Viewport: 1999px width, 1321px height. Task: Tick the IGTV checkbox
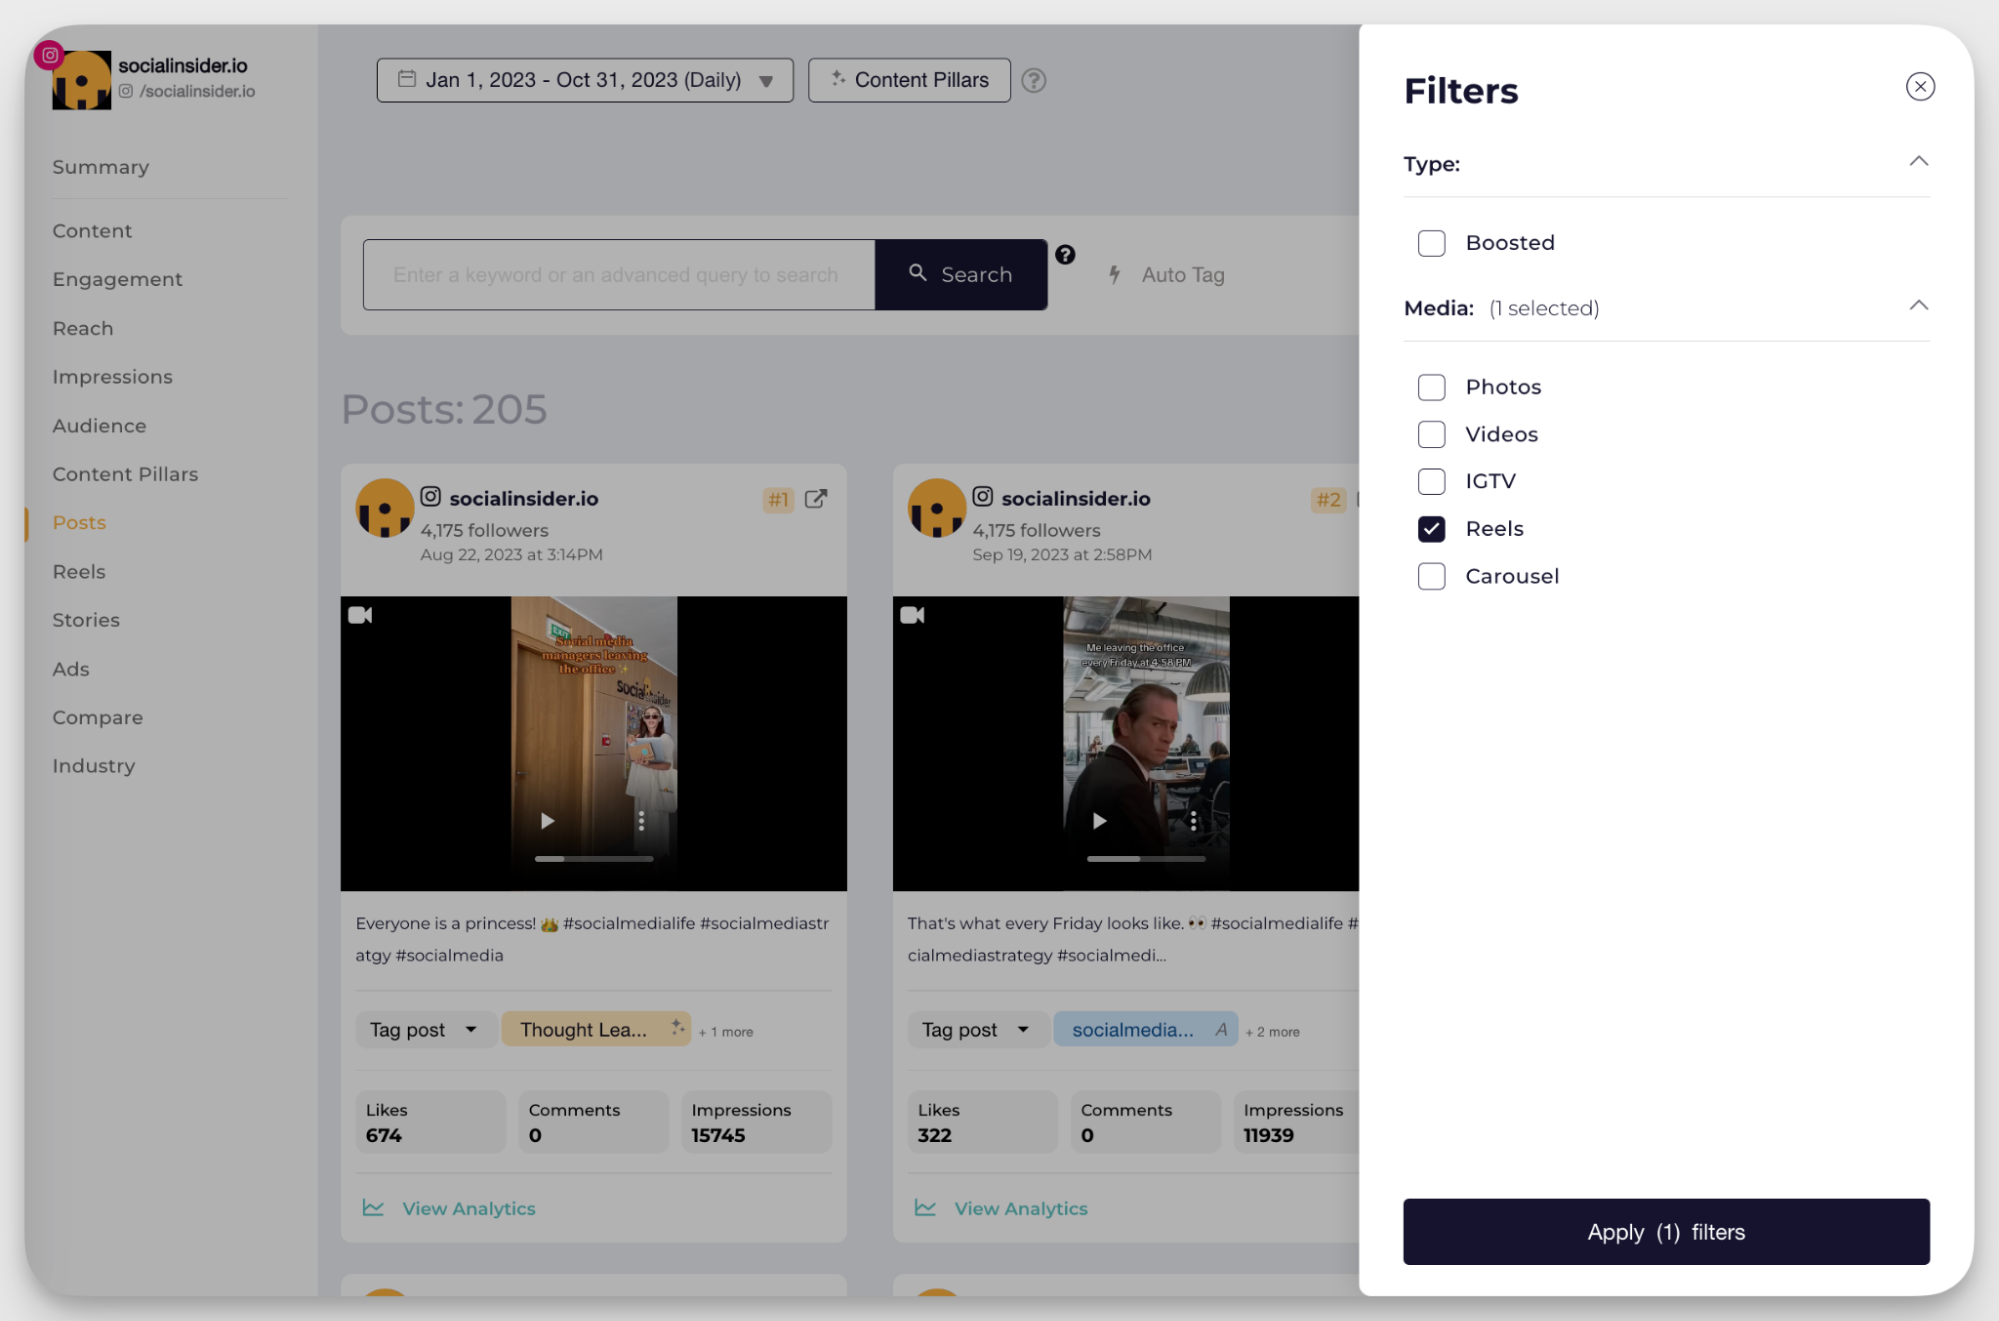click(1431, 481)
